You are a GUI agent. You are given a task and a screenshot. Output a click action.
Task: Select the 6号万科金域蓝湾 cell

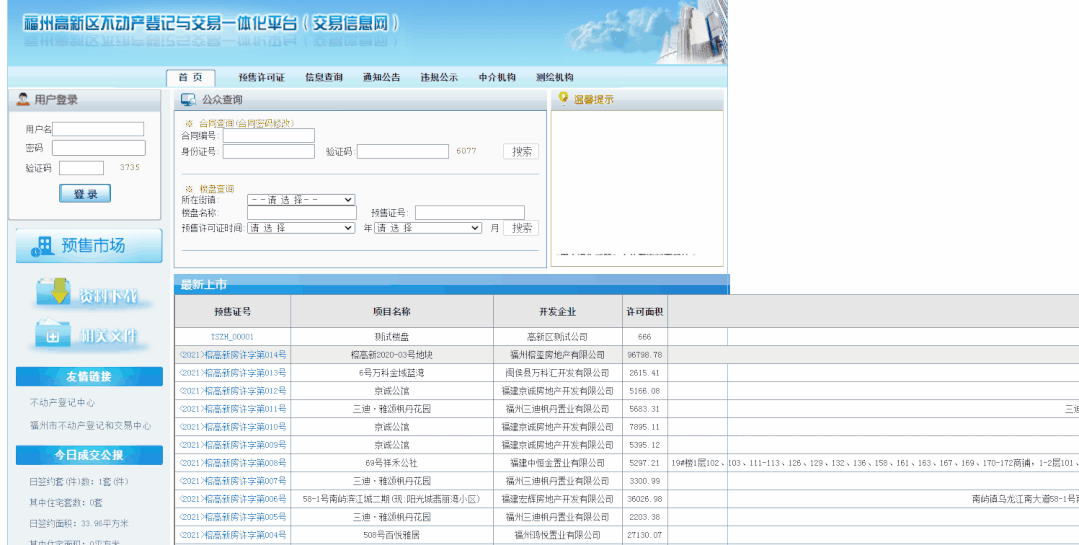392,373
